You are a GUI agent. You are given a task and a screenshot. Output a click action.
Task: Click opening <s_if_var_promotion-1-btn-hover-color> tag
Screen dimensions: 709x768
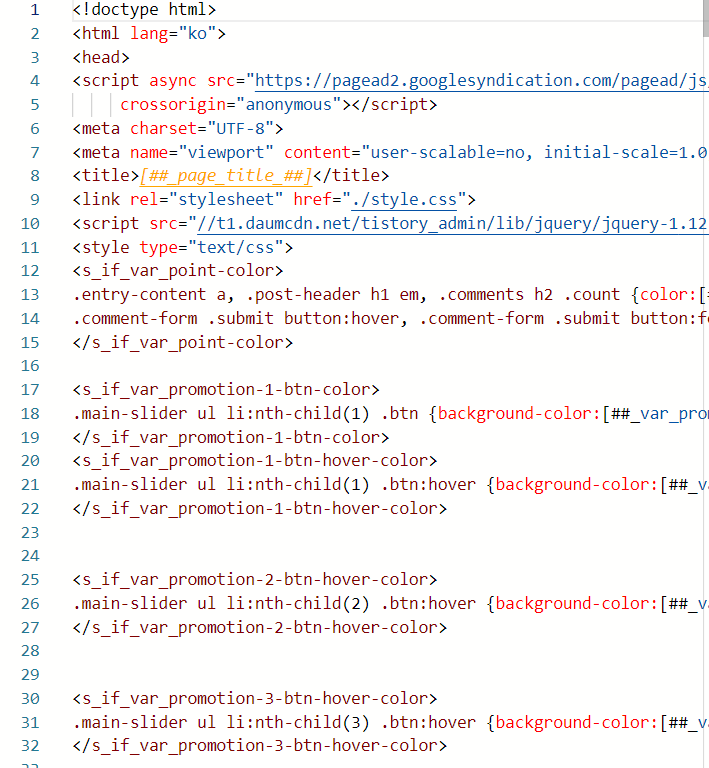[255, 461]
